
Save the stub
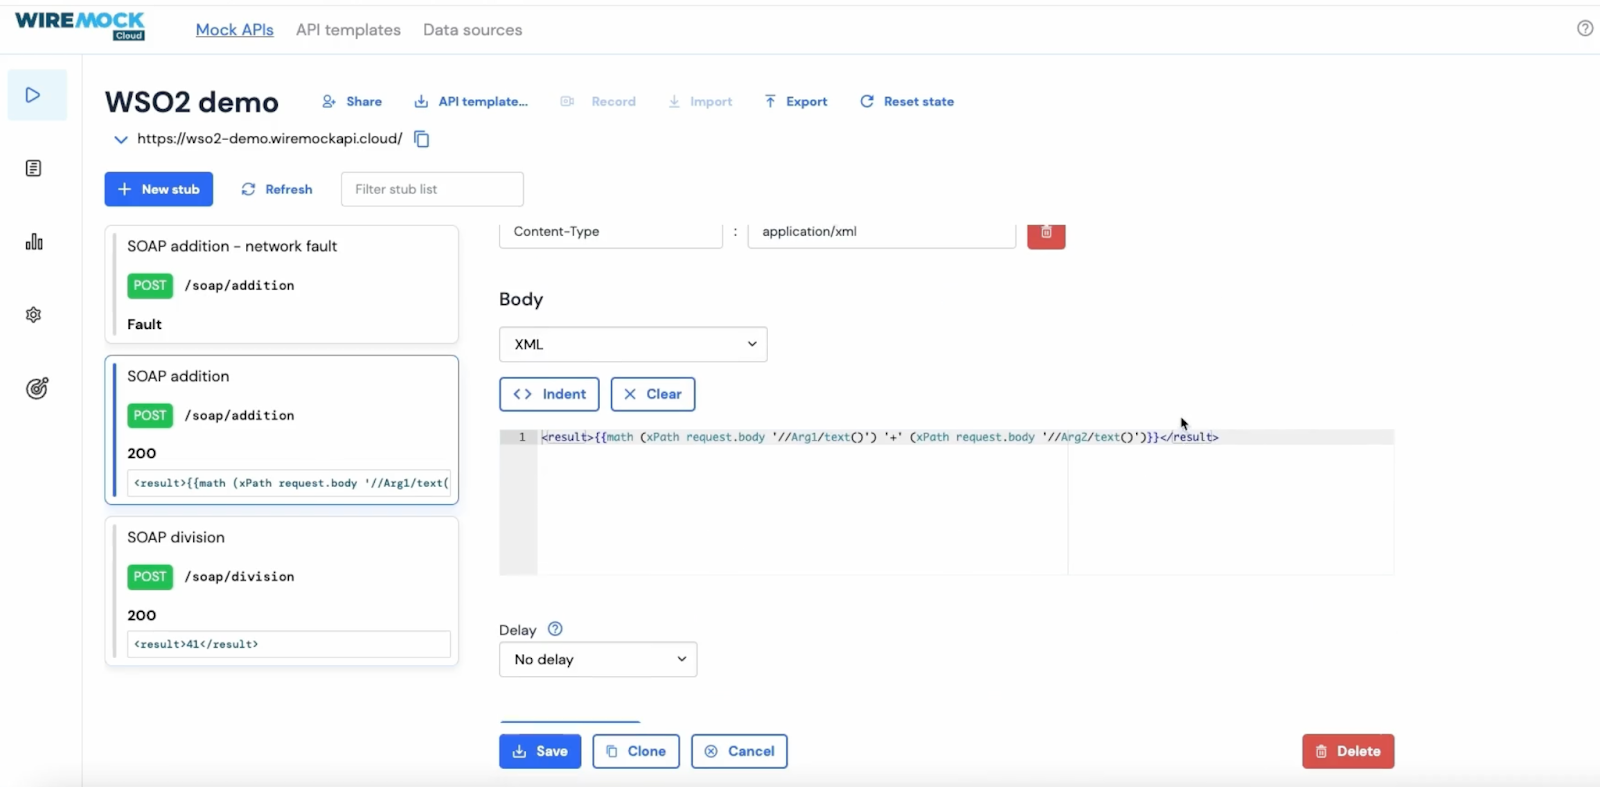pos(540,751)
